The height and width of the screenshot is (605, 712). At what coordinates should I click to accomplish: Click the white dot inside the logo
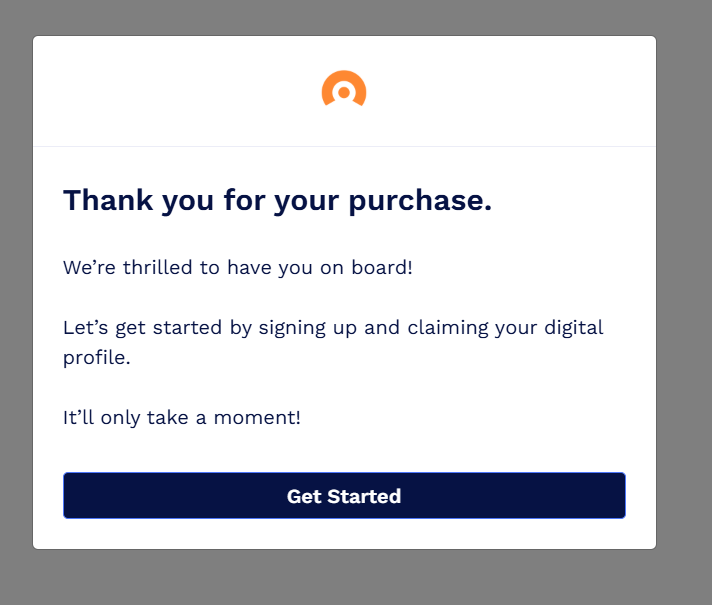pyautogui.click(x=344, y=92)
